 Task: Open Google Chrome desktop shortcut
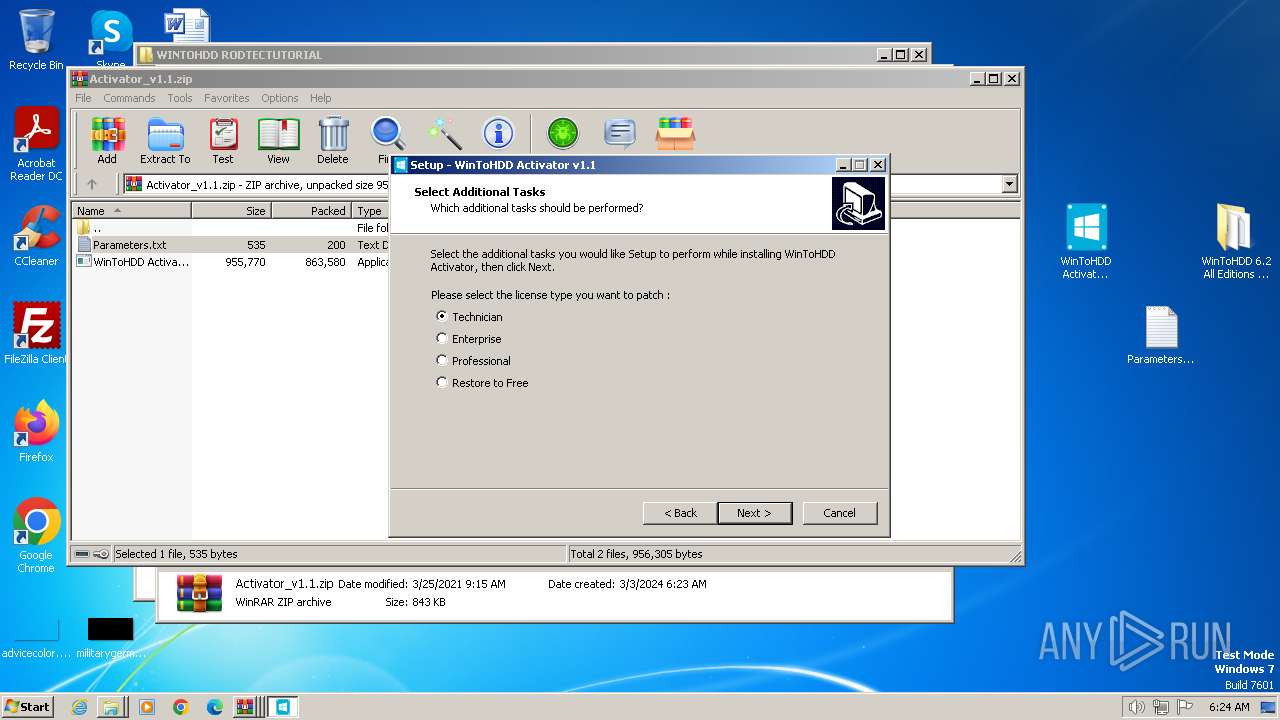click(x=36, y=536)
